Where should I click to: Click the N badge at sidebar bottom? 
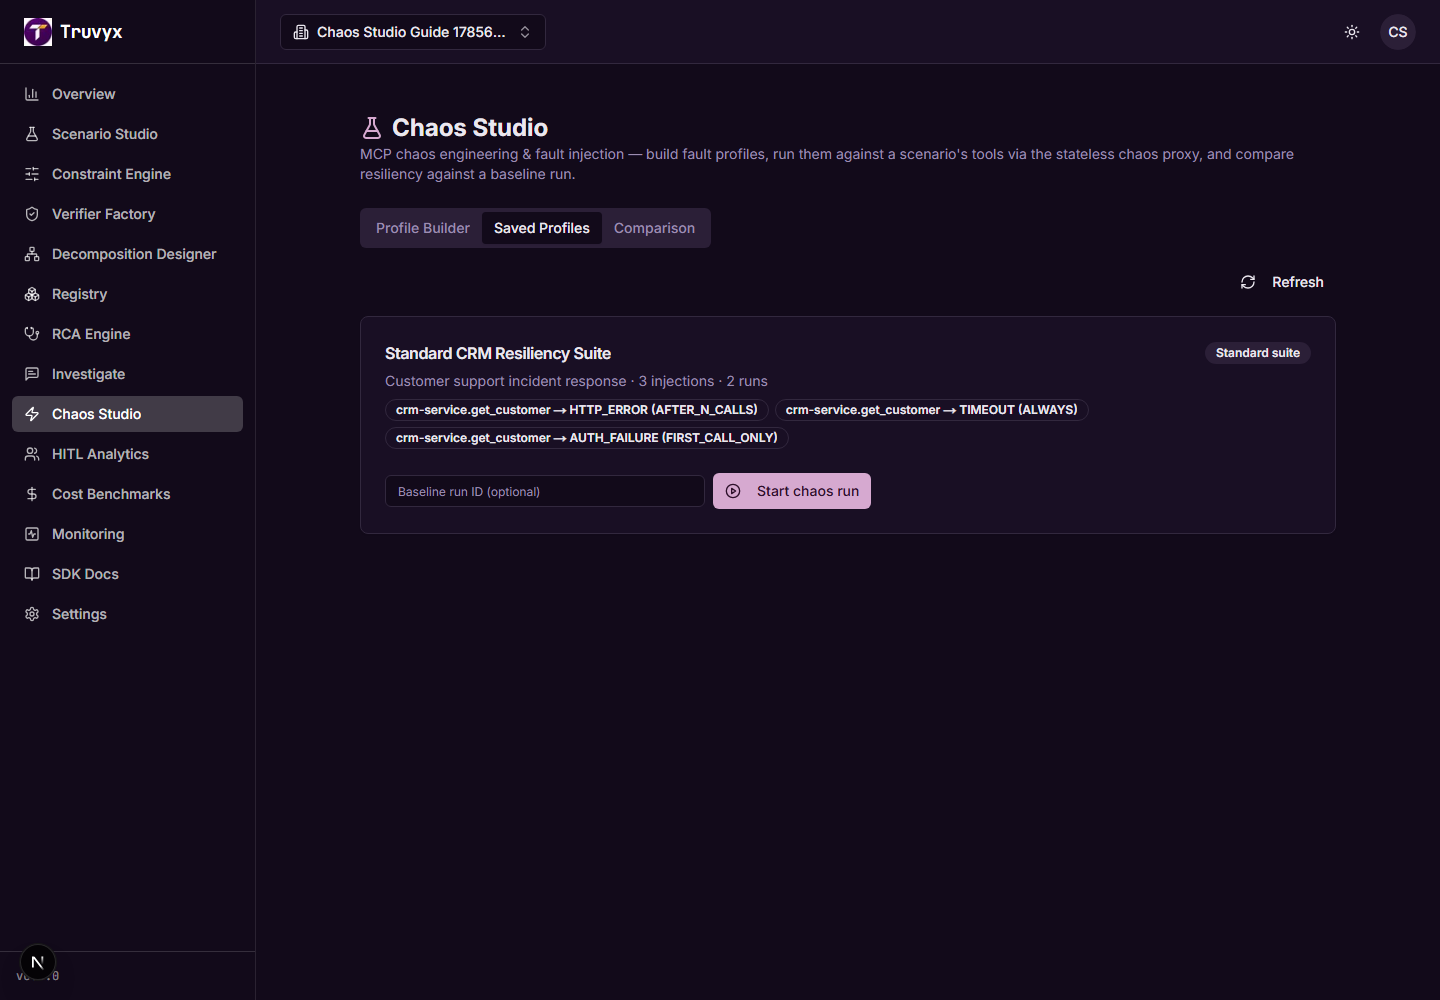pos(38,962)
